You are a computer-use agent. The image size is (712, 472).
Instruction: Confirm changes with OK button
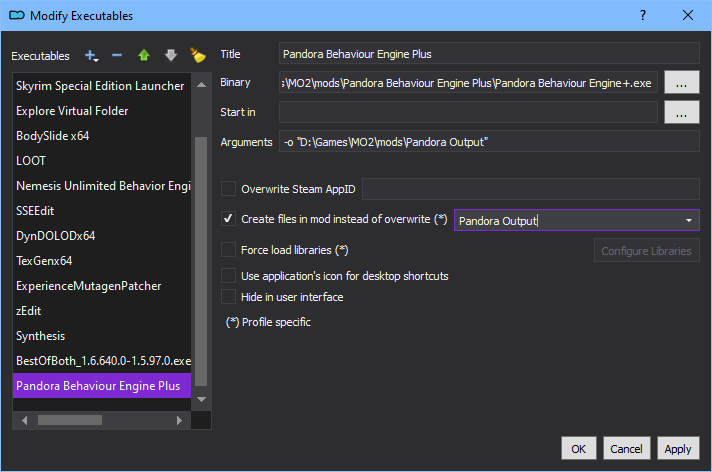pos(578,448)
